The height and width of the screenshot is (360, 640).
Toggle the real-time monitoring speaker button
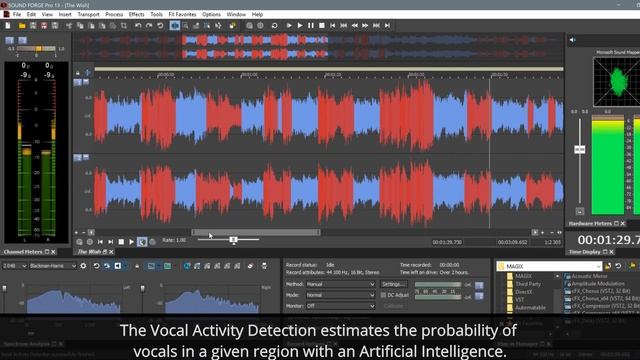pos(118,266)
